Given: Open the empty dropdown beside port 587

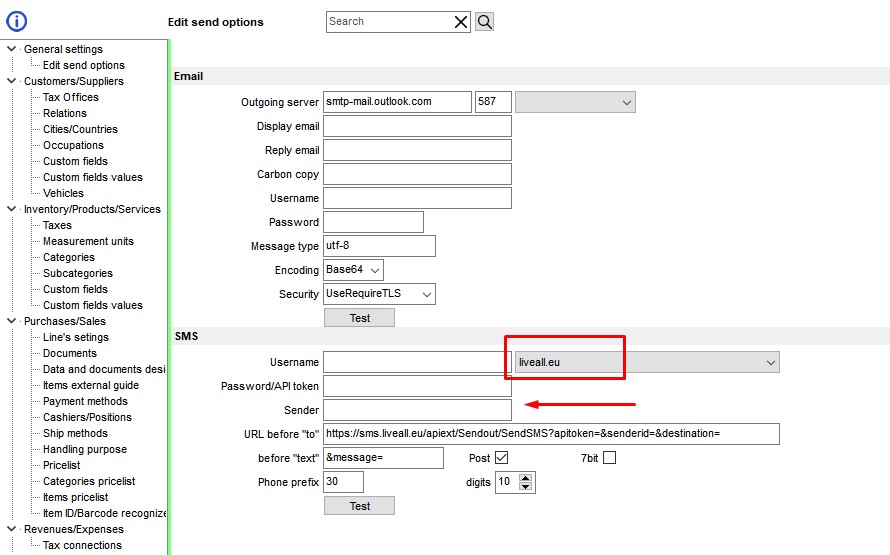Looking at the screenshot, I should (x=576, y=102).
